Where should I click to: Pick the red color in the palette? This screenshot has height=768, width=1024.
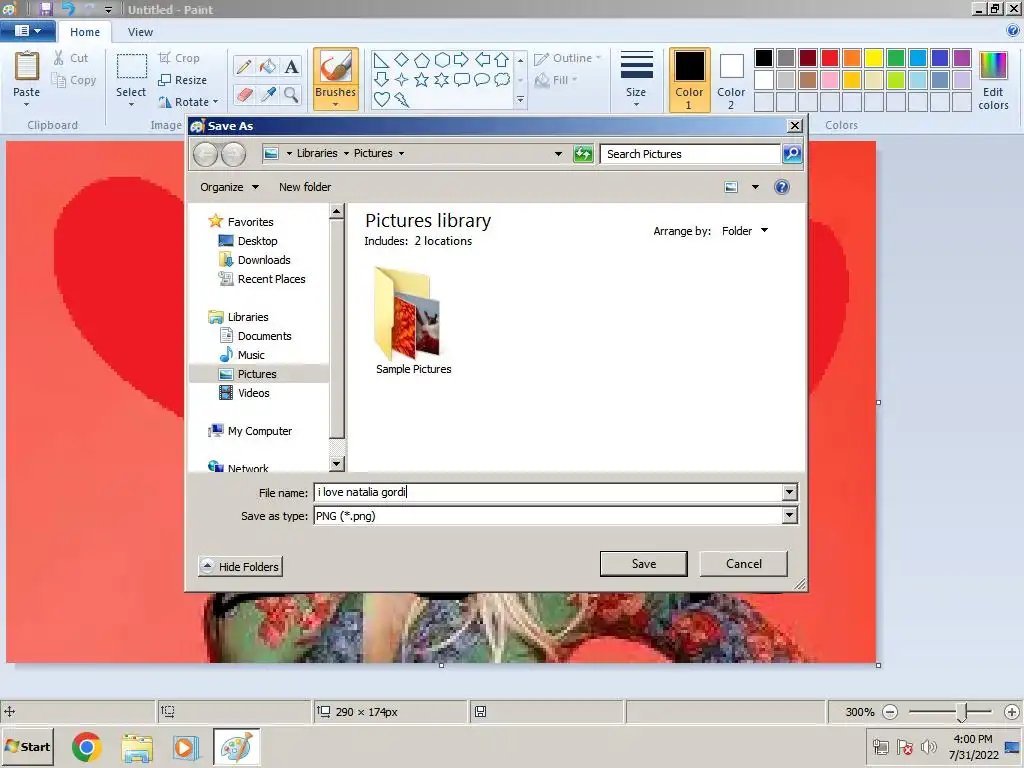pos(830,58)
